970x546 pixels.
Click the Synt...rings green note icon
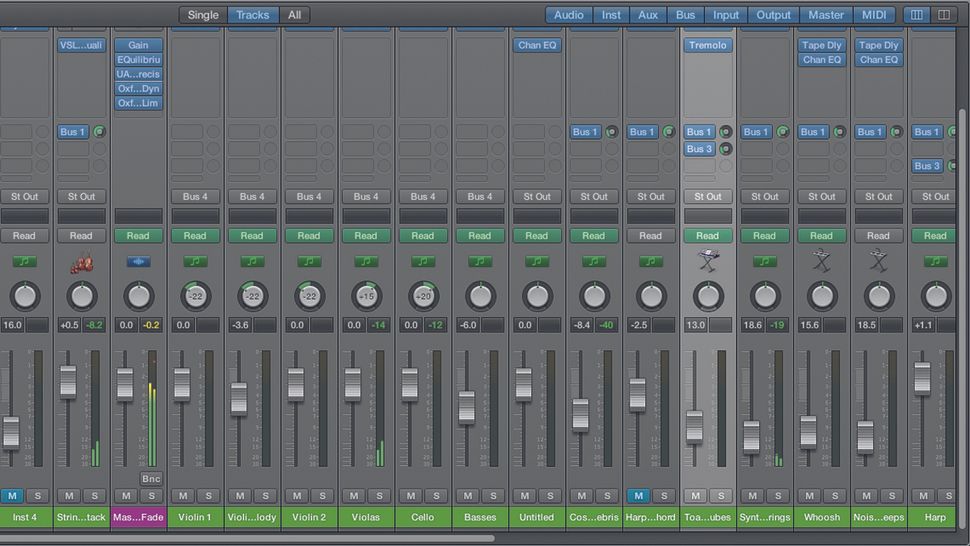click(x=765, y=262)
